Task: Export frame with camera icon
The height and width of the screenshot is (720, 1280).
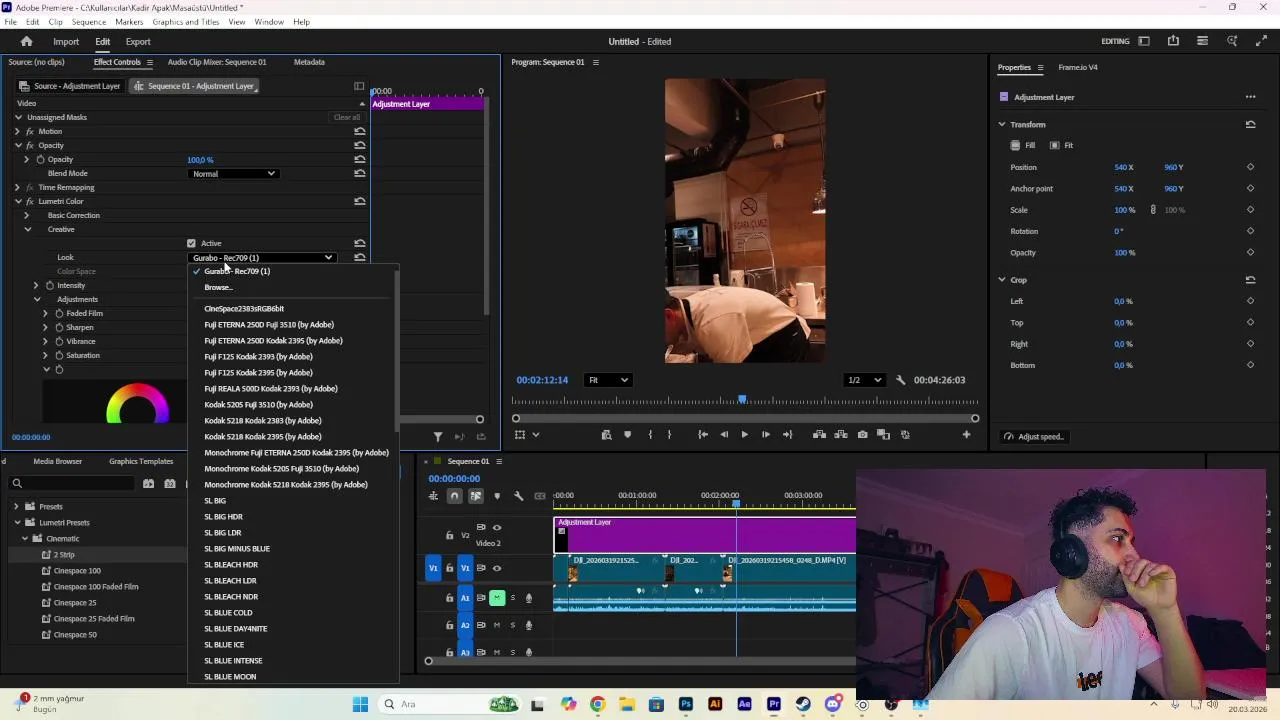Action: pyautogui.click(x=862, y=435)
